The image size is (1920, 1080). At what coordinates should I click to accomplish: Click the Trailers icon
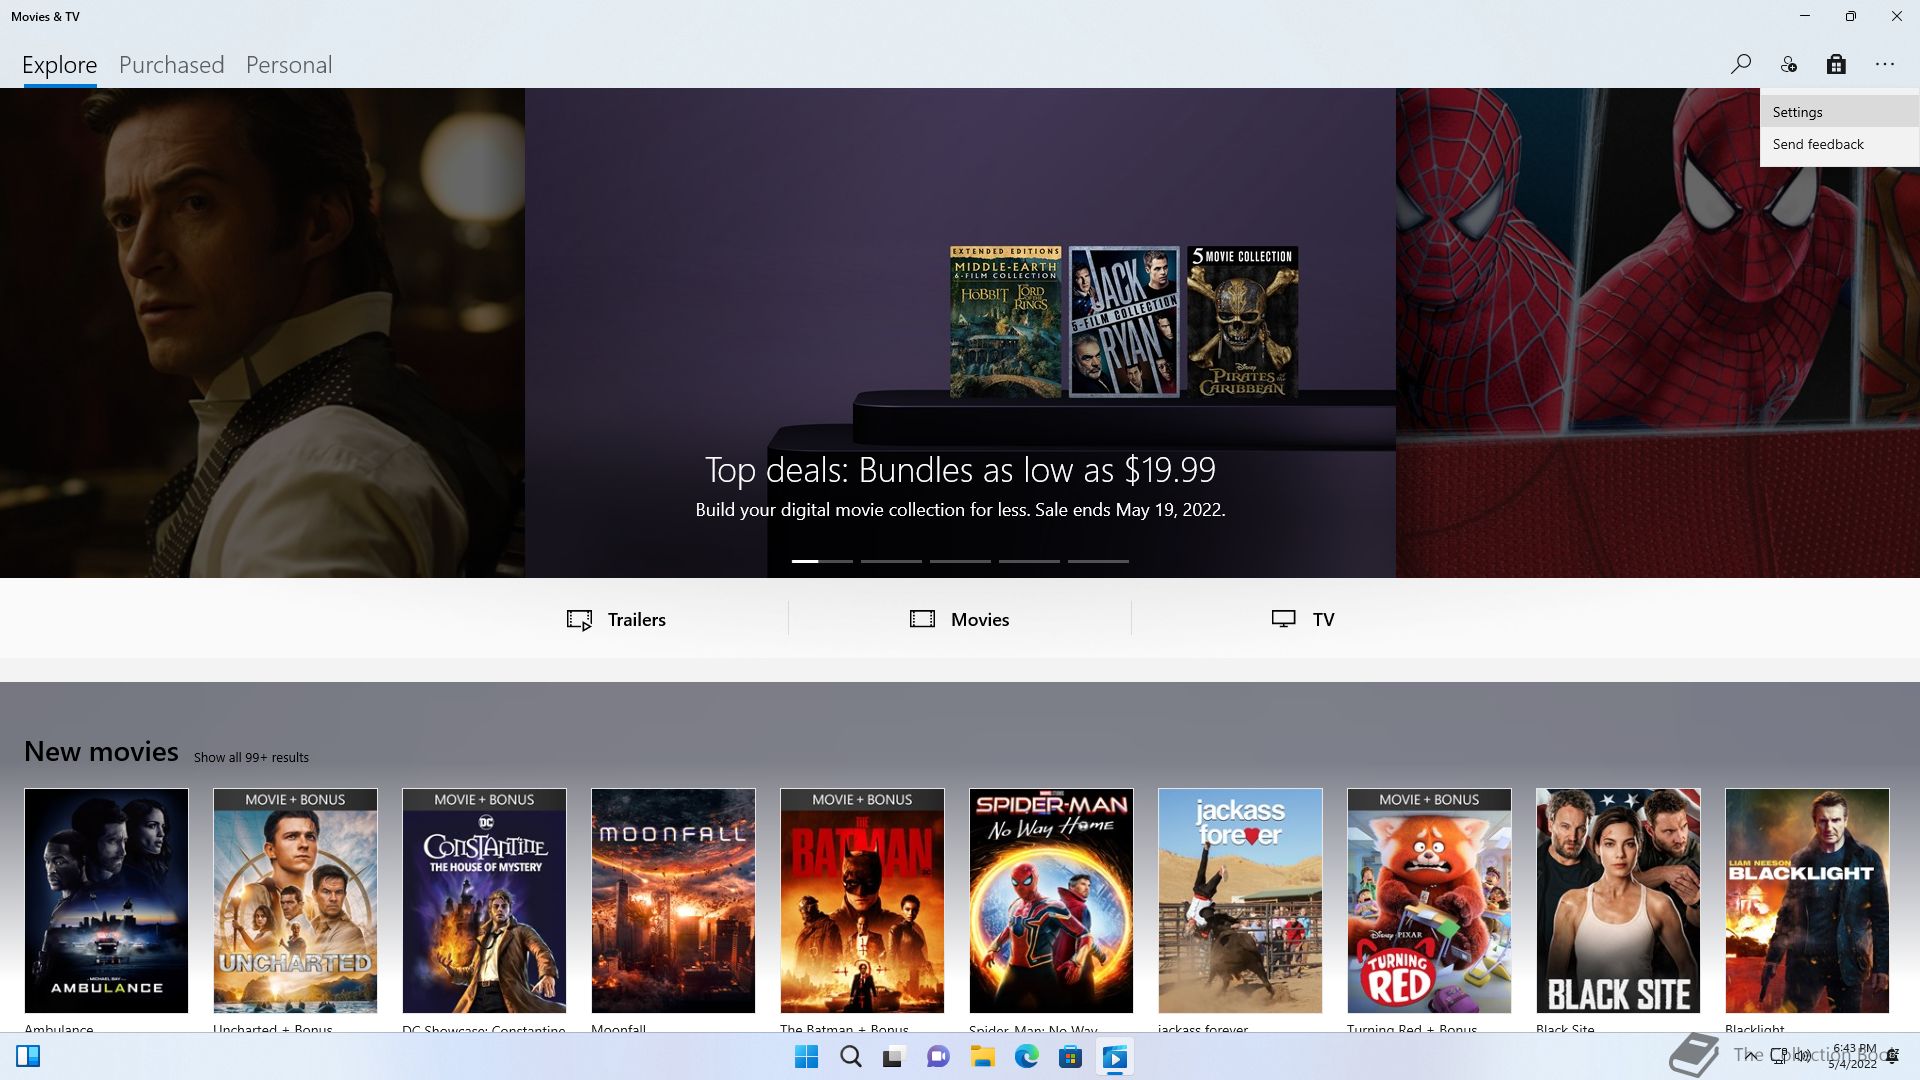(x=579, y=619)
